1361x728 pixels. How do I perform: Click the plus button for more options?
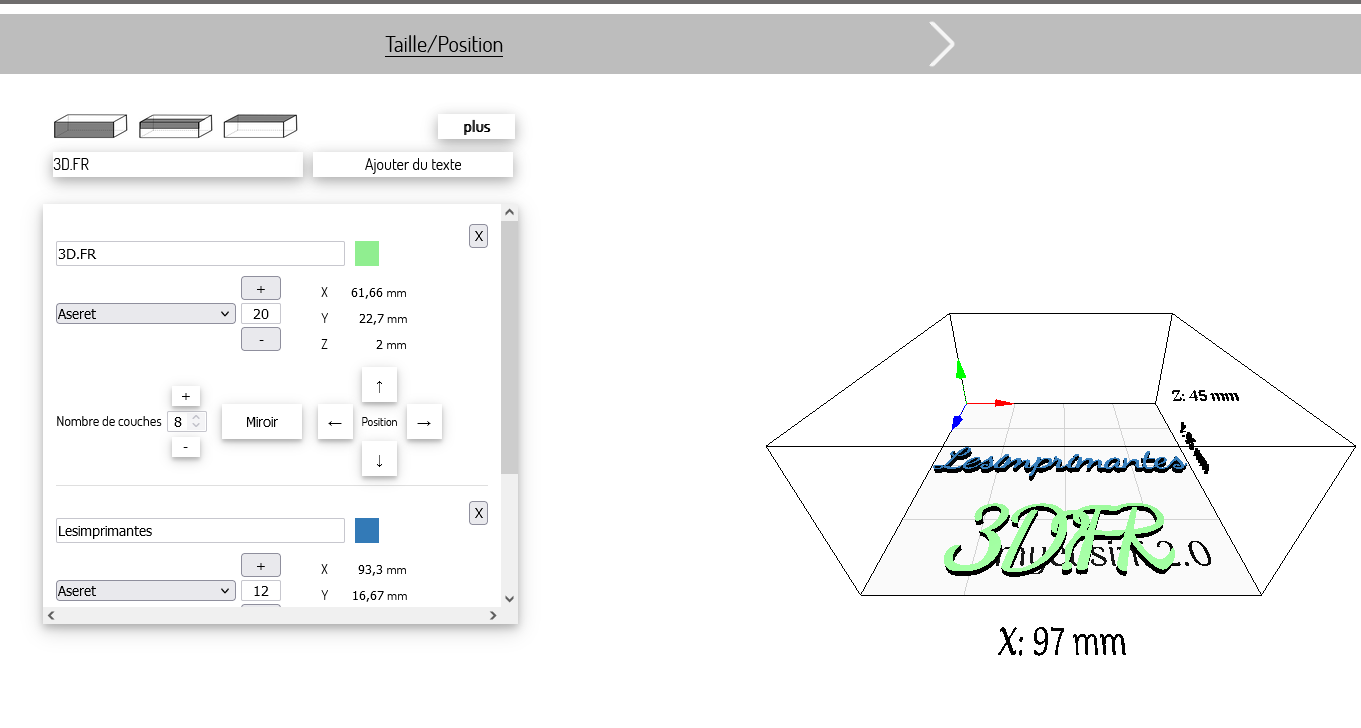pos(477,127)
